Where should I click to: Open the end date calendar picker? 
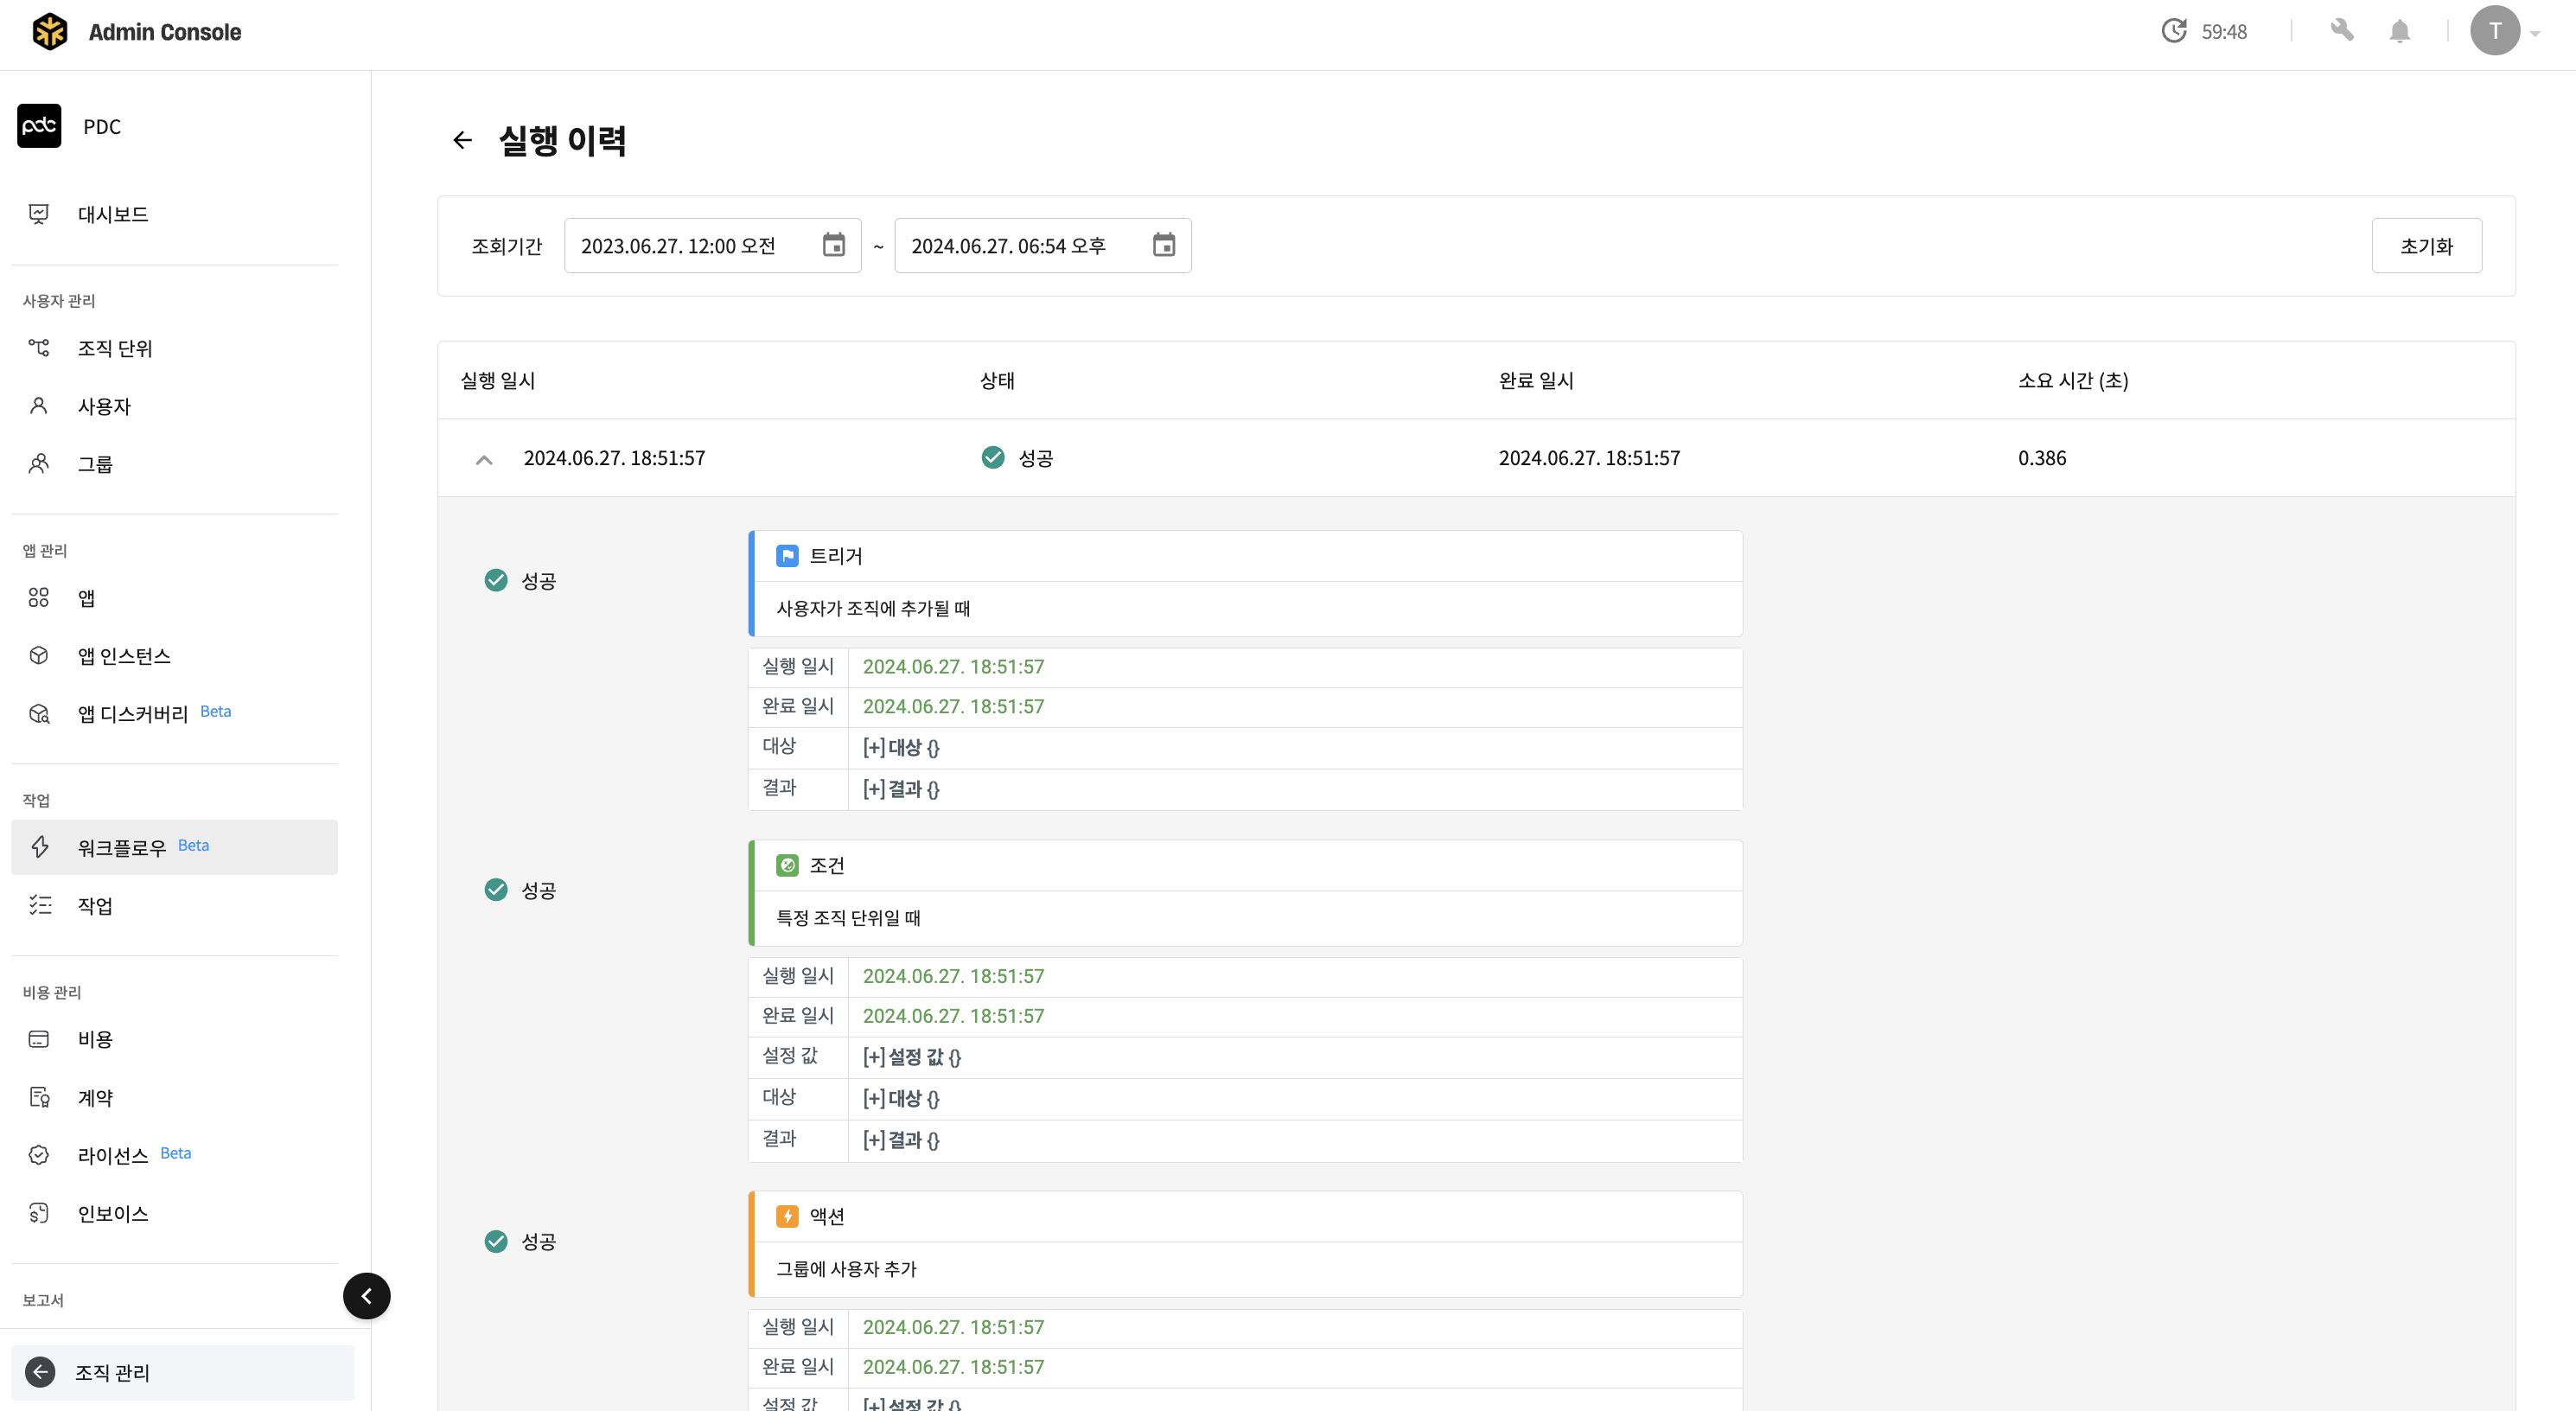pos(1164,245)
